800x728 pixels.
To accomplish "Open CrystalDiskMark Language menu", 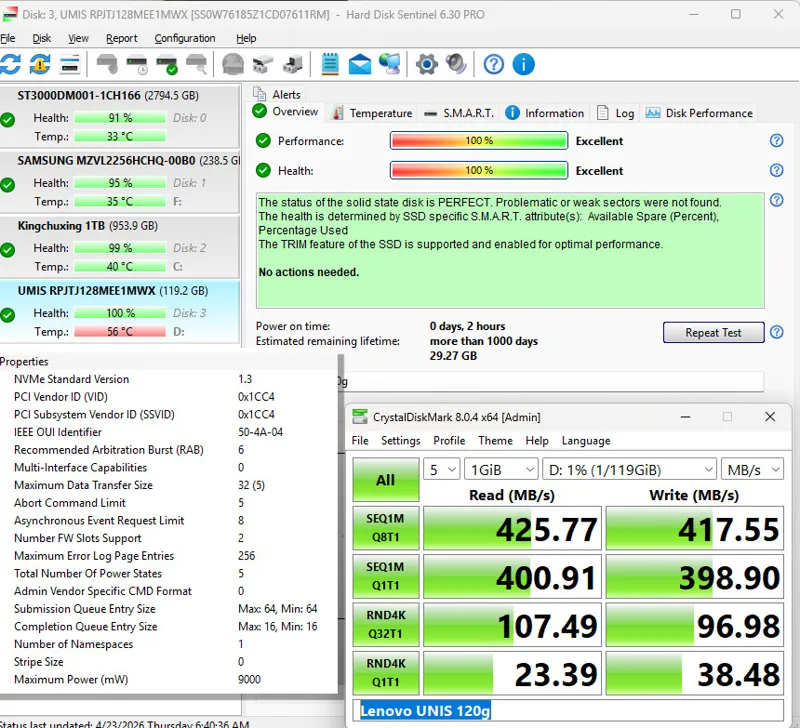I will coord(586,441).
